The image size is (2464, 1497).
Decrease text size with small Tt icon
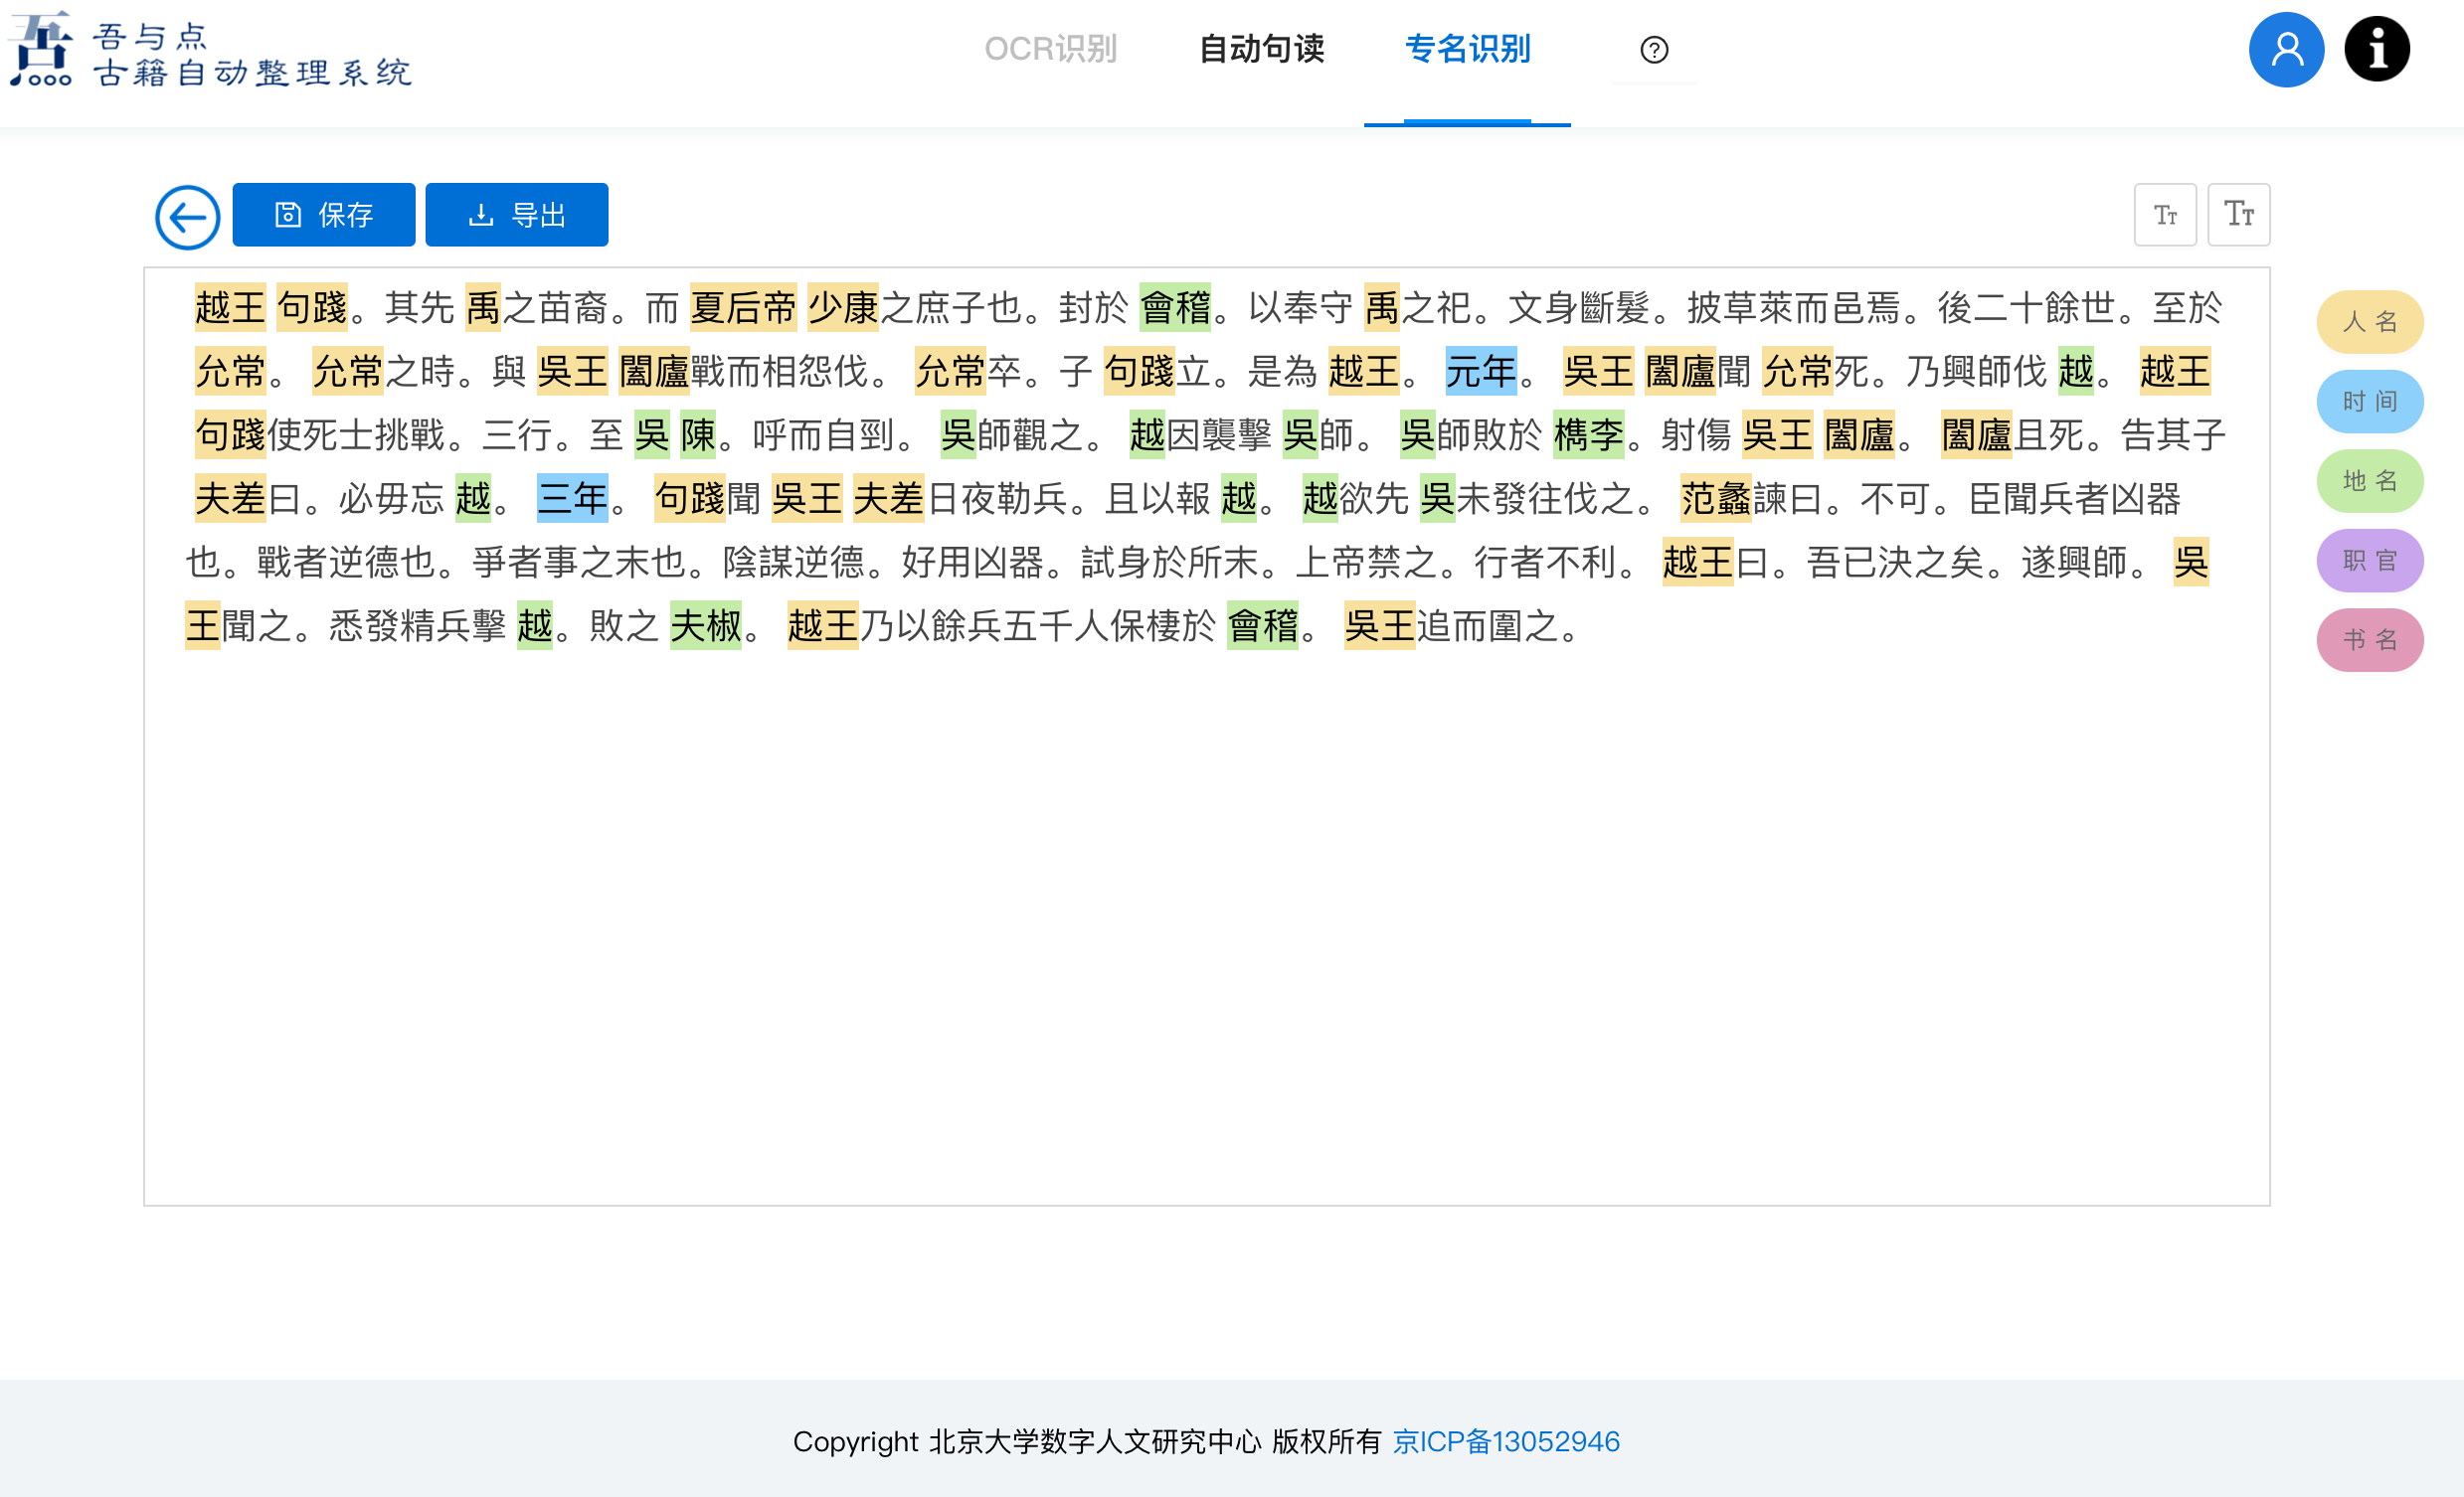click(x=2164, y=215)
